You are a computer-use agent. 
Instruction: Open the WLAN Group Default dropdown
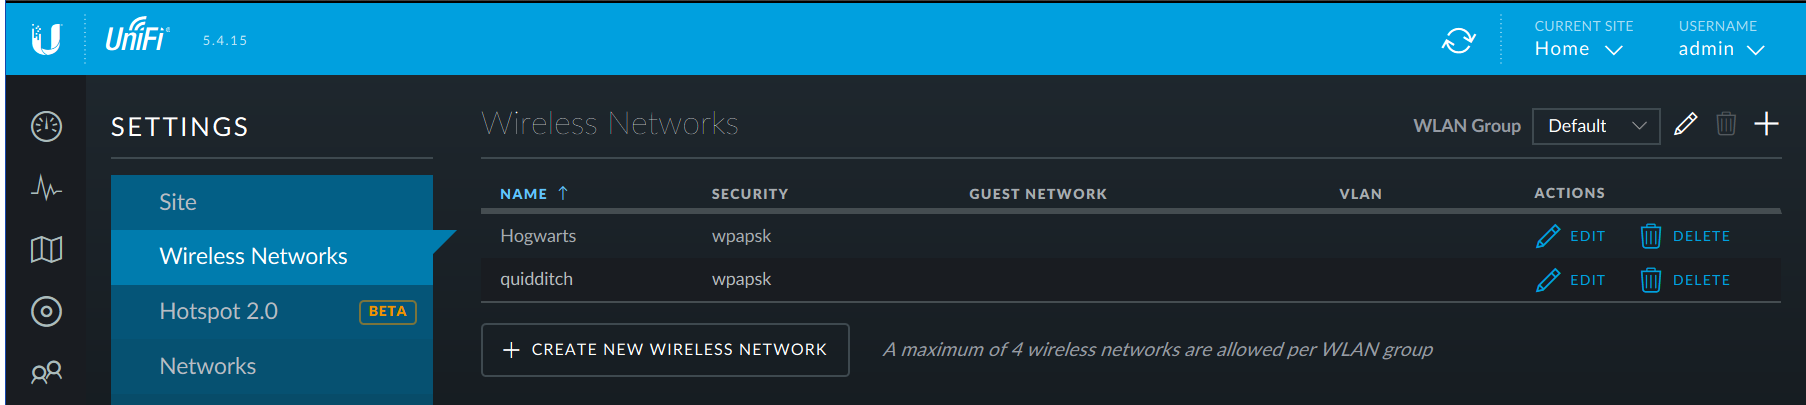(1595, 126)
